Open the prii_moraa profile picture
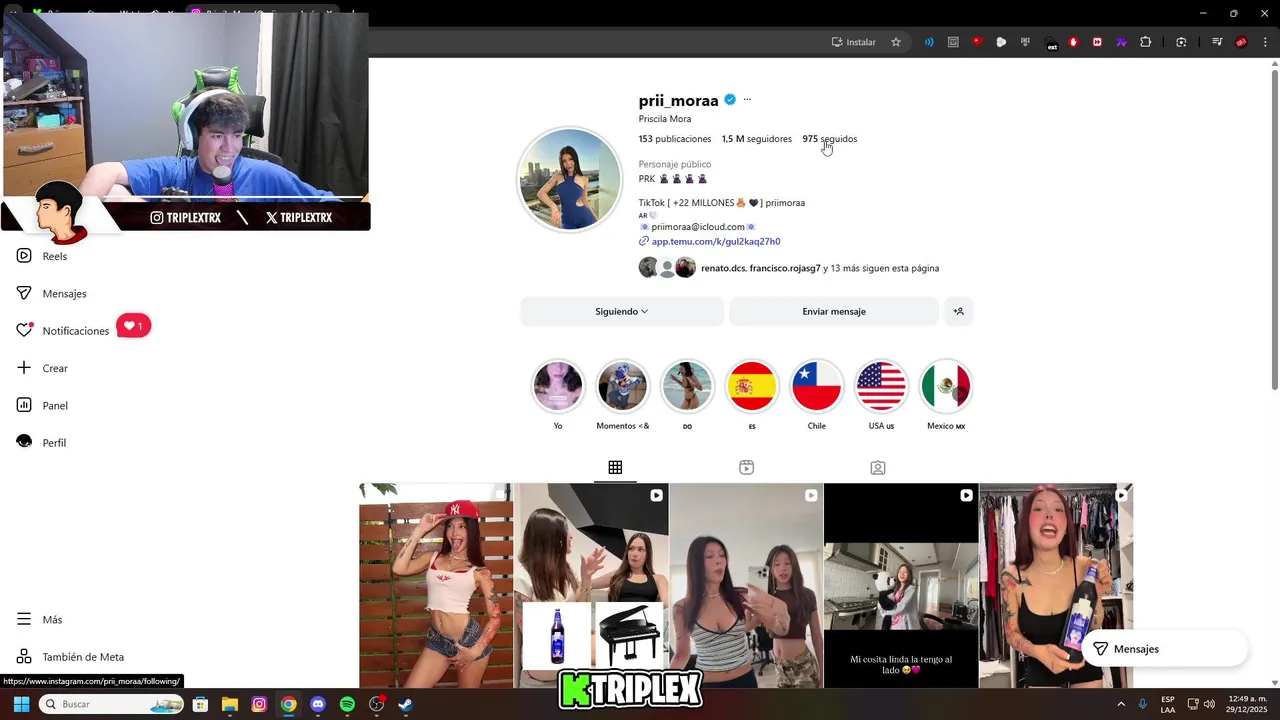Screen dimensions: 1280x720 [x=569, y=180]
